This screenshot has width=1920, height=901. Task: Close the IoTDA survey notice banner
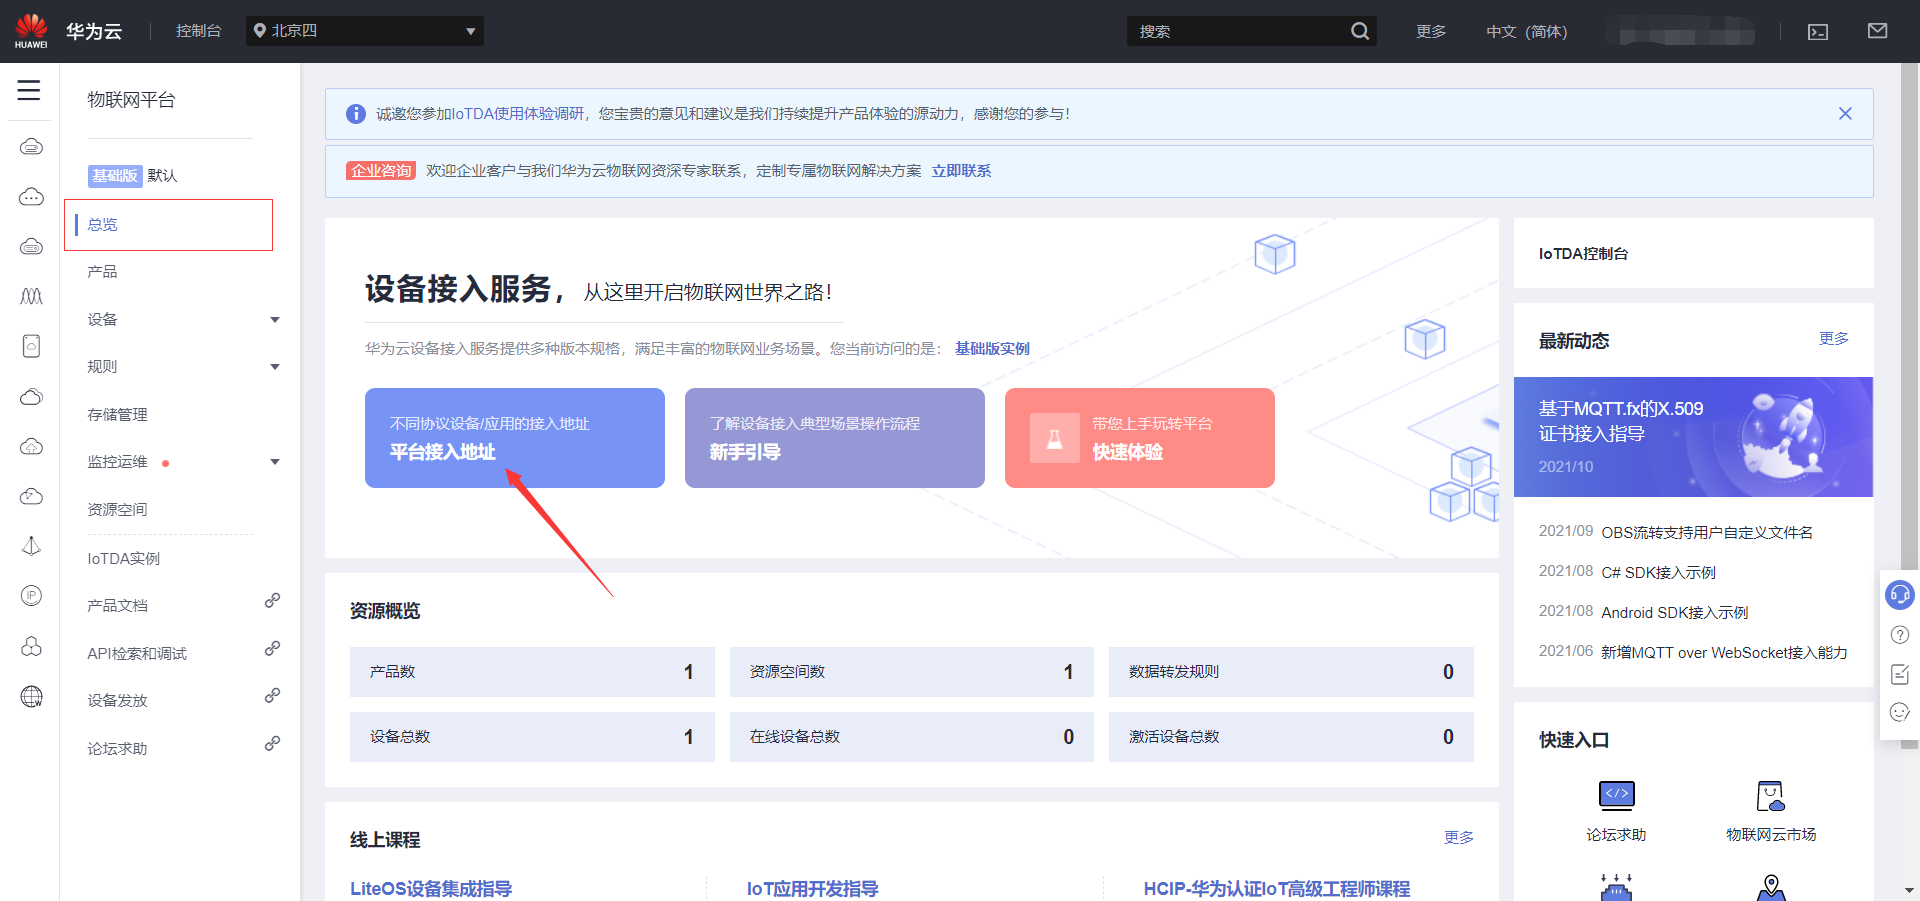pos(1845,114)
